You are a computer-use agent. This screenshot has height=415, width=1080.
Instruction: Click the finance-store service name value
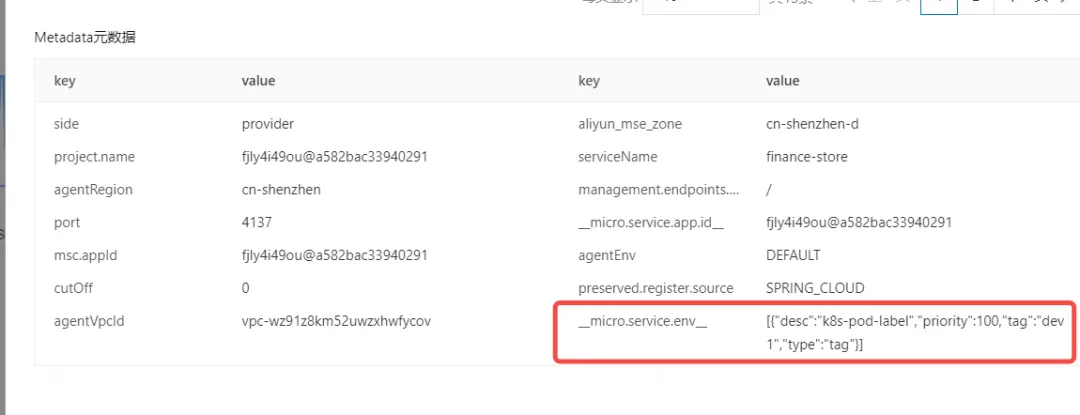[x=806, y=157]
